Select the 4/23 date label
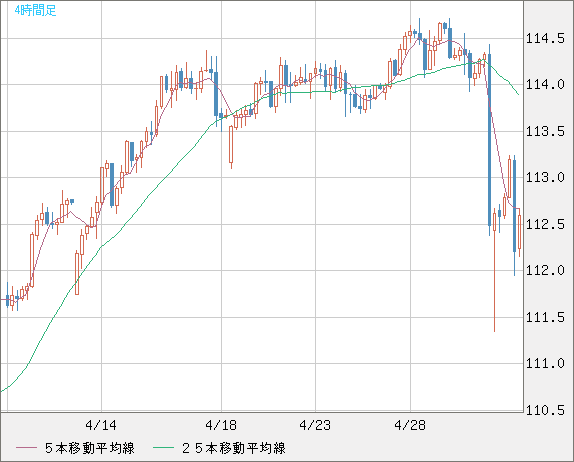This screenshot has height=462, width=574. point(315,425)
